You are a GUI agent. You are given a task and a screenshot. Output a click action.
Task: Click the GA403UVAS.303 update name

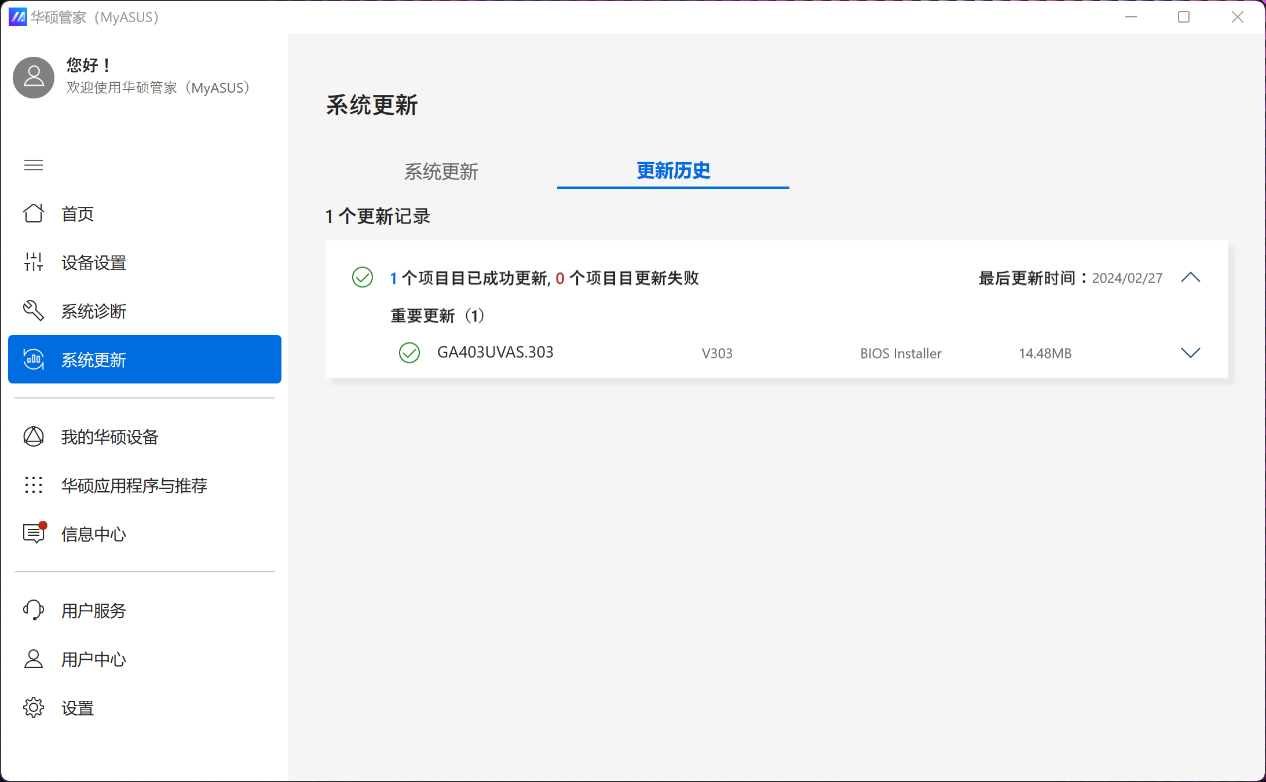coord(495,353)
